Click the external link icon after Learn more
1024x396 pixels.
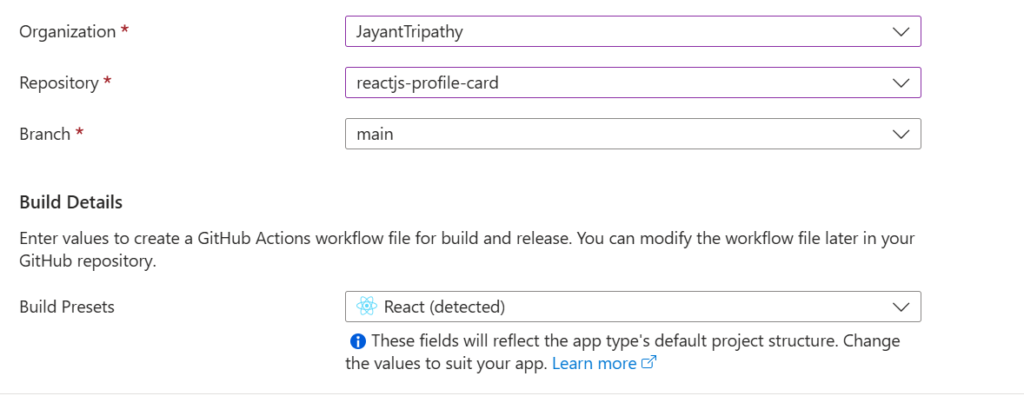pos(648,363)
